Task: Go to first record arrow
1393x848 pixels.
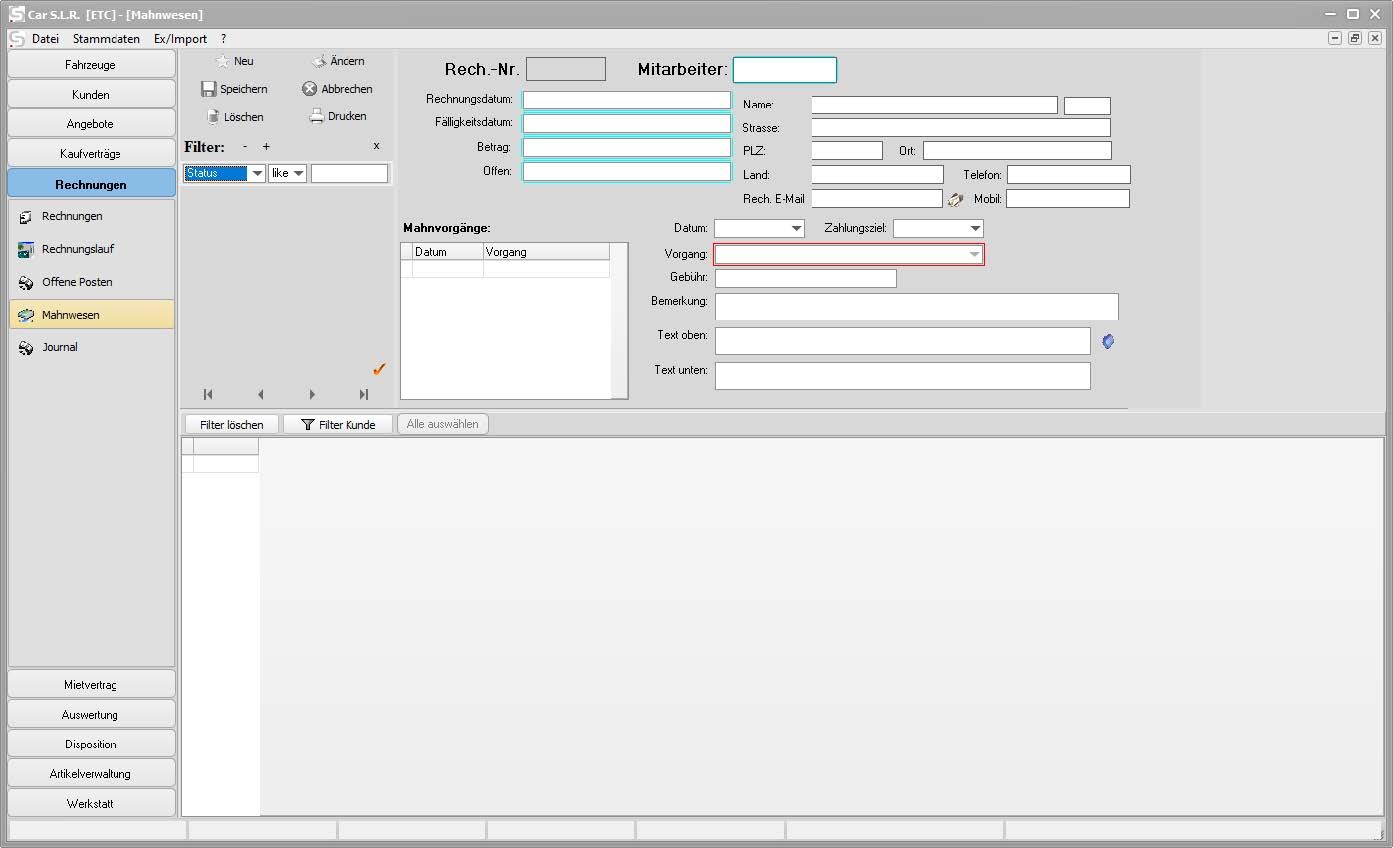Action: tap(208, 395)
